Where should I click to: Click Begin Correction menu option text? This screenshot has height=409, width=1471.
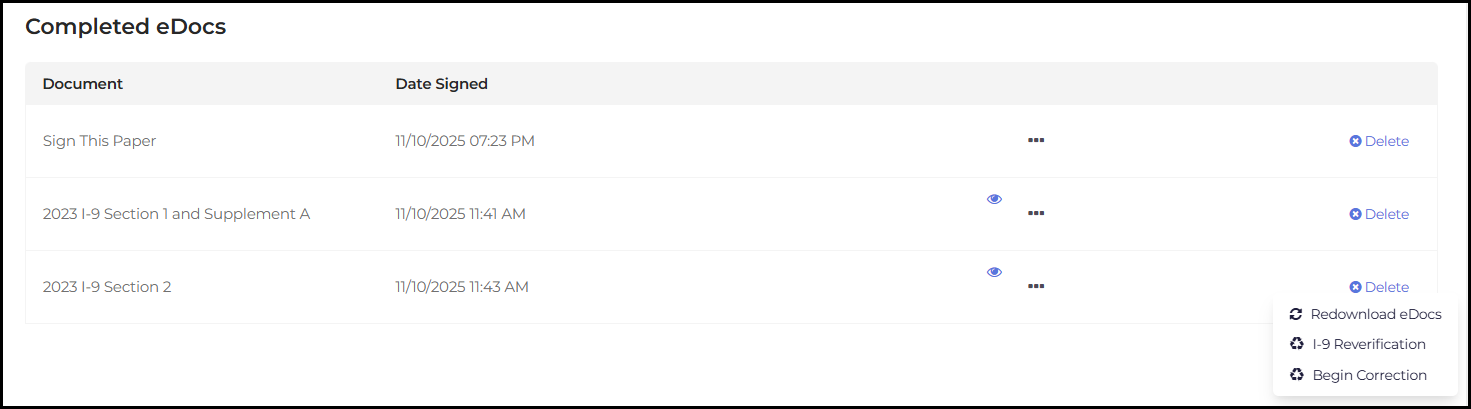coord(1369,375)
